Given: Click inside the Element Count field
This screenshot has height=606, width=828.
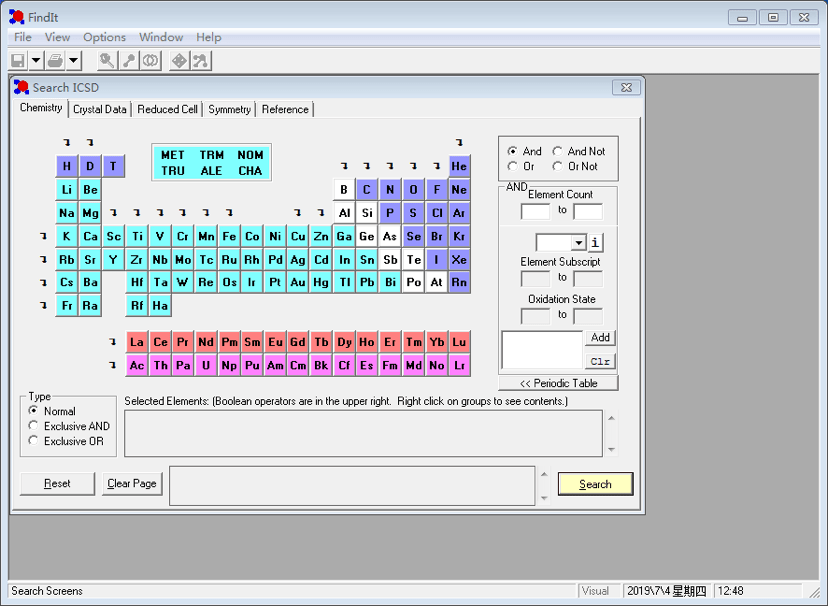Looking at the screenshot, I should coord(536,212).
